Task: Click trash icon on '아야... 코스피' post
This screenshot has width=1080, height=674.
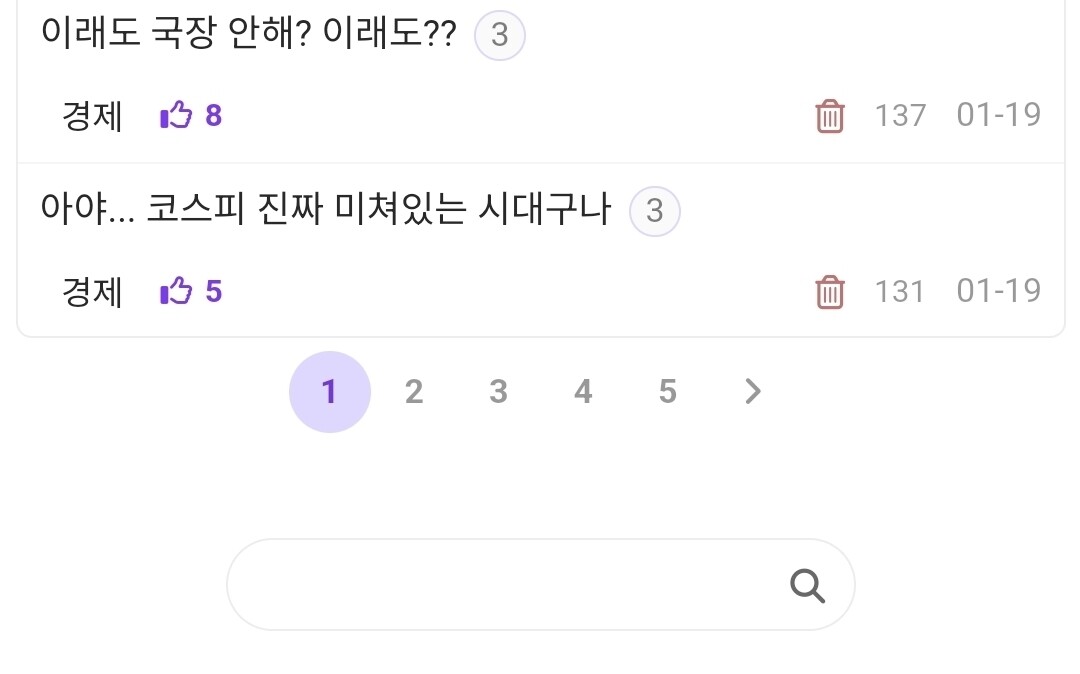Action: tap(830, 292)
